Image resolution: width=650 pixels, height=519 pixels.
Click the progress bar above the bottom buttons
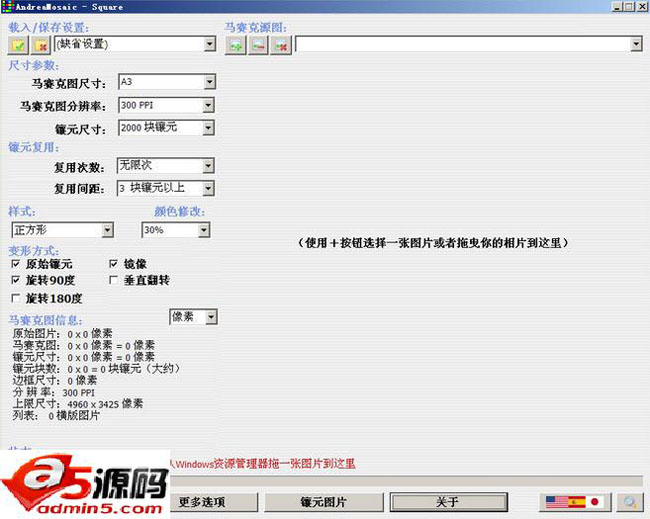coord(406,481)
